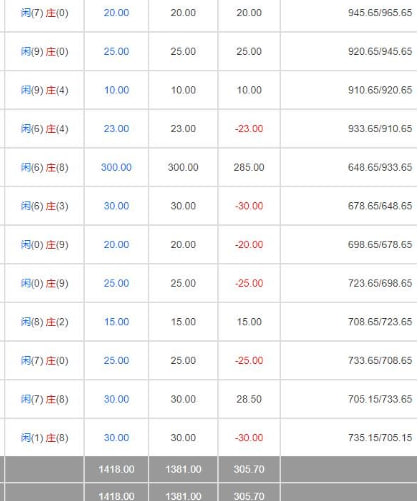The image size is (418, 501).
Task: Select result cell 闲(1) 庄(8)
Action: tap(44, 438)
